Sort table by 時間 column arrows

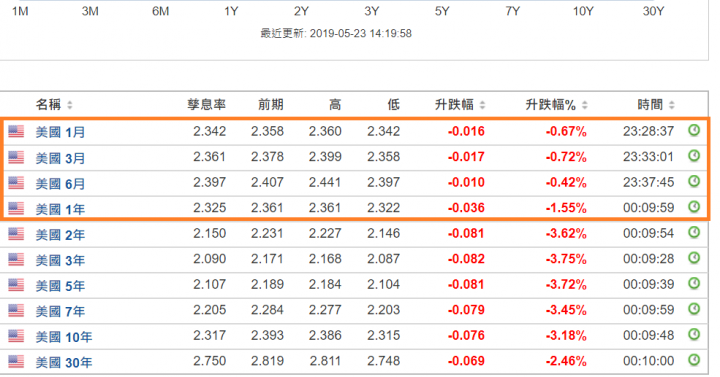pyautogui.click(x=671, y=105)
